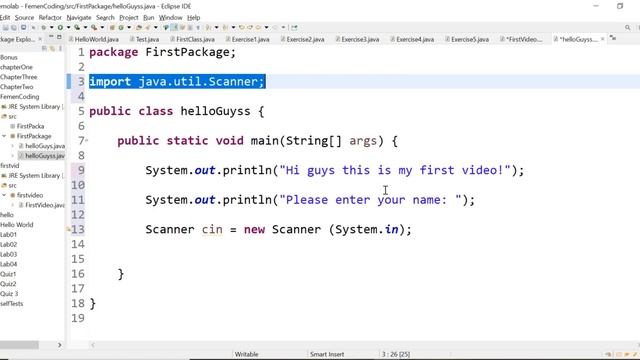Collapse all in Package Explorer

44,48
